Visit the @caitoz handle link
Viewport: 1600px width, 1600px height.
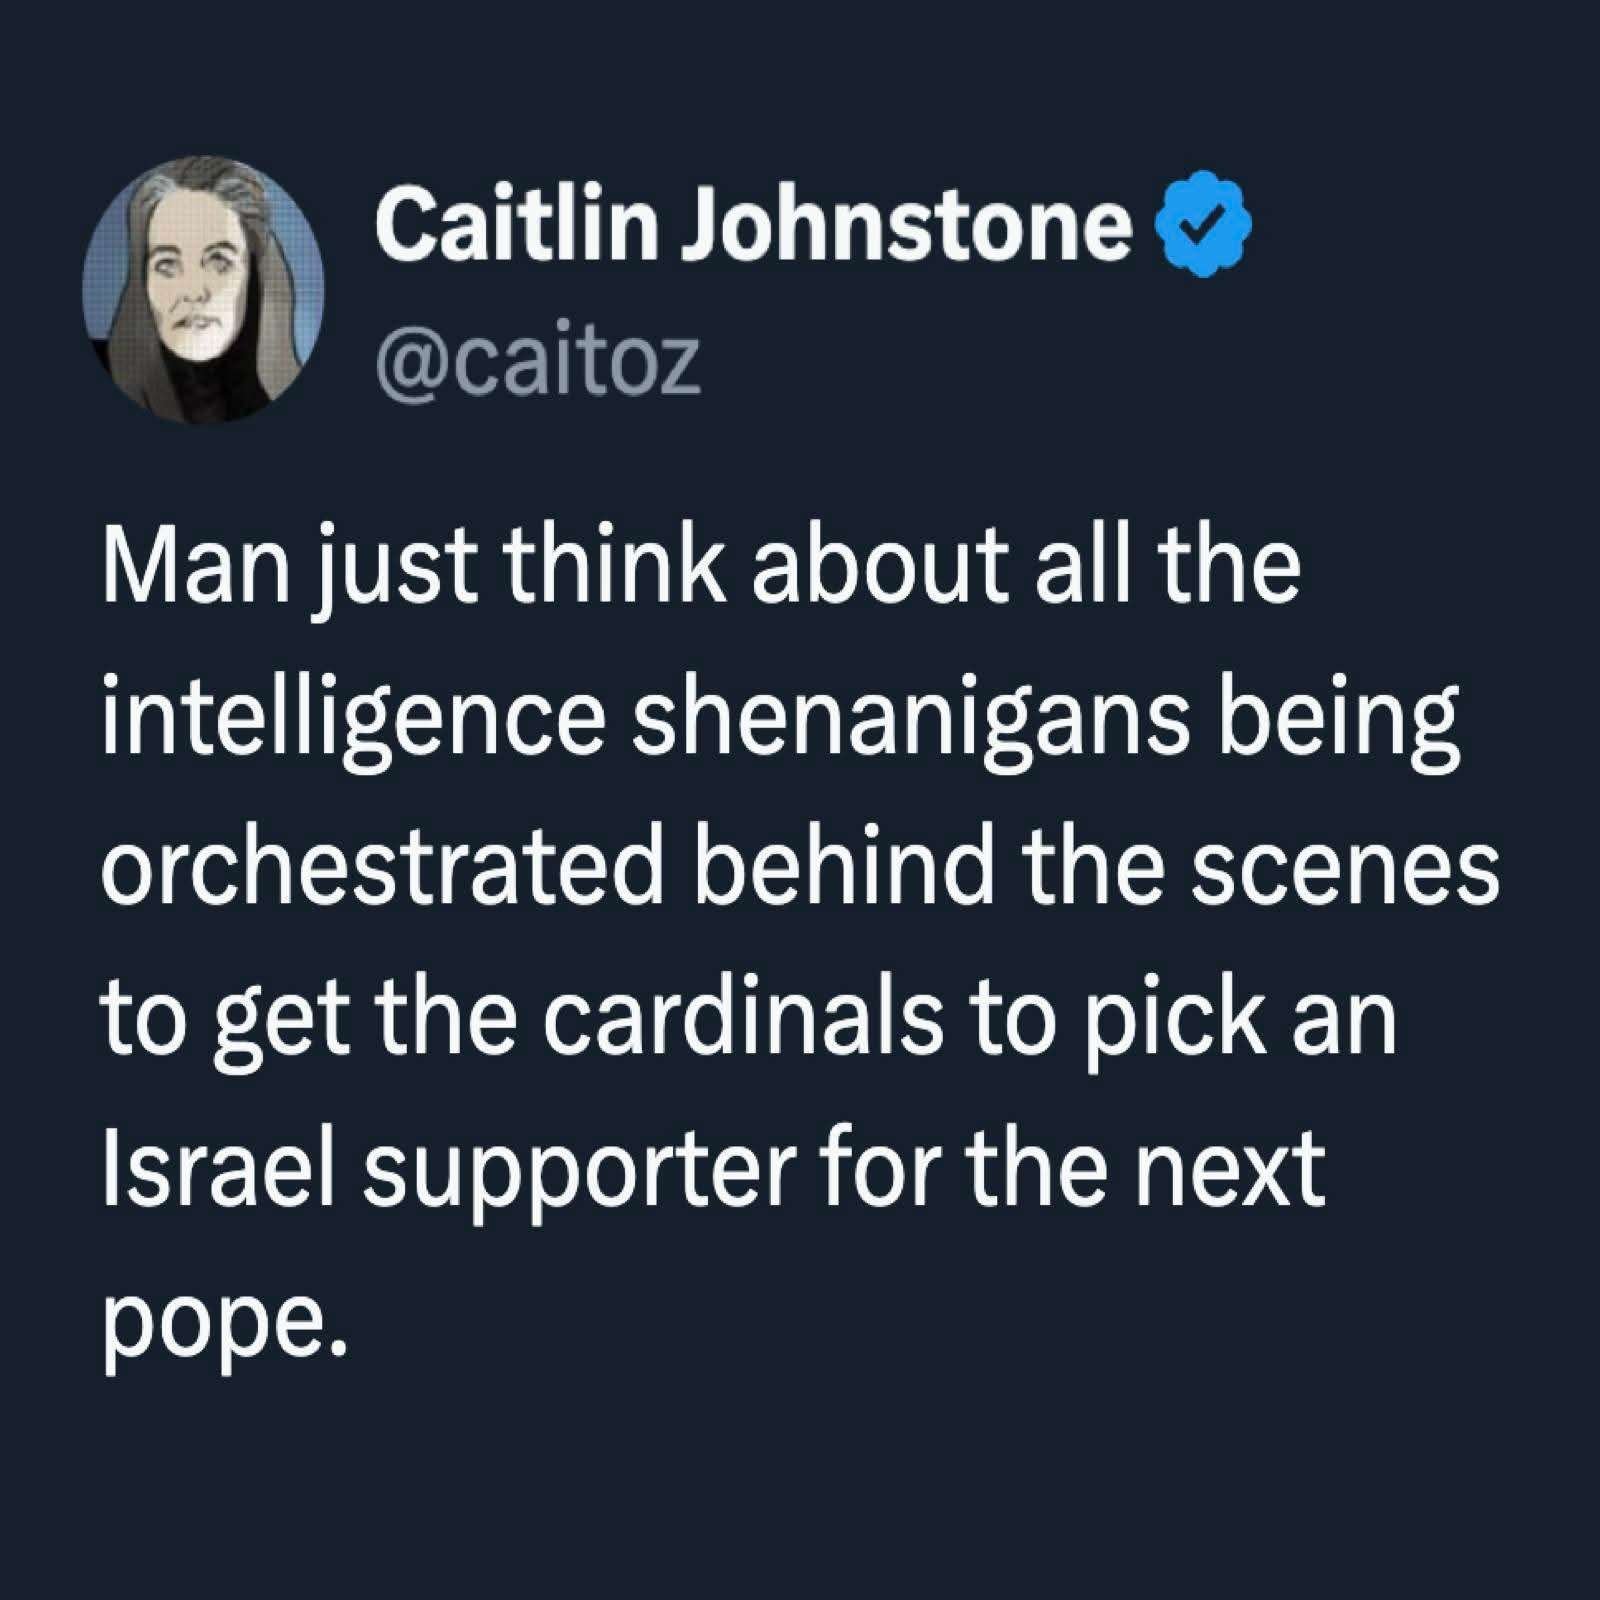pyautogui.click(x=538, y=362)
